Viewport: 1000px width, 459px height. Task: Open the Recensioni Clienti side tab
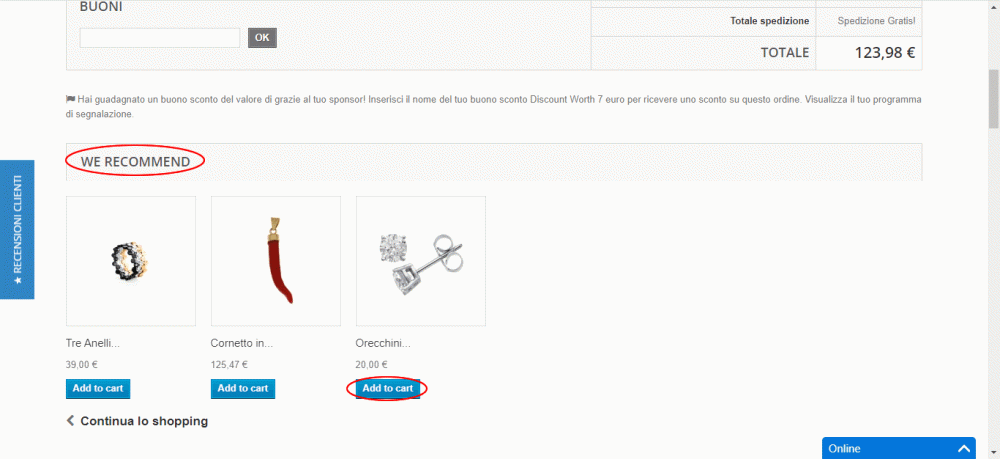click(17, 230)
